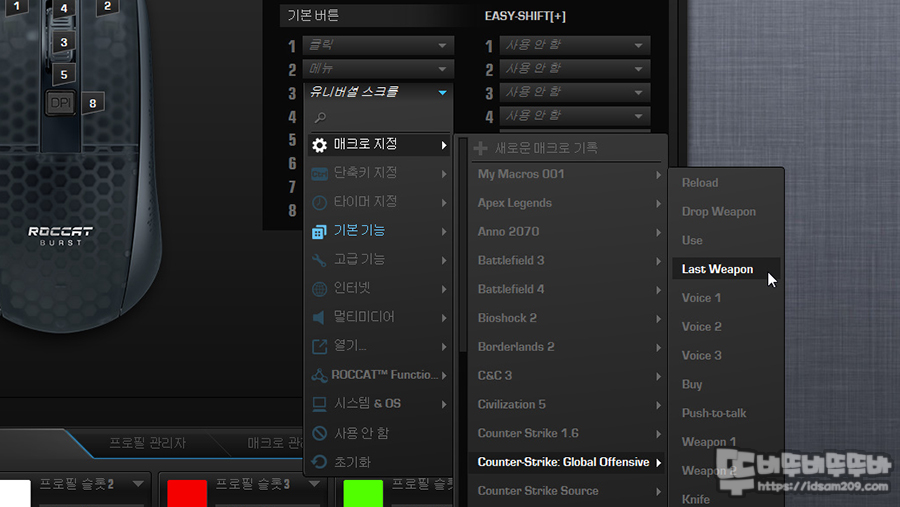Viewport: 900px width, 507px height.
Task: Open 시스템 & OS submenu
Action: (x=379, y=404)
